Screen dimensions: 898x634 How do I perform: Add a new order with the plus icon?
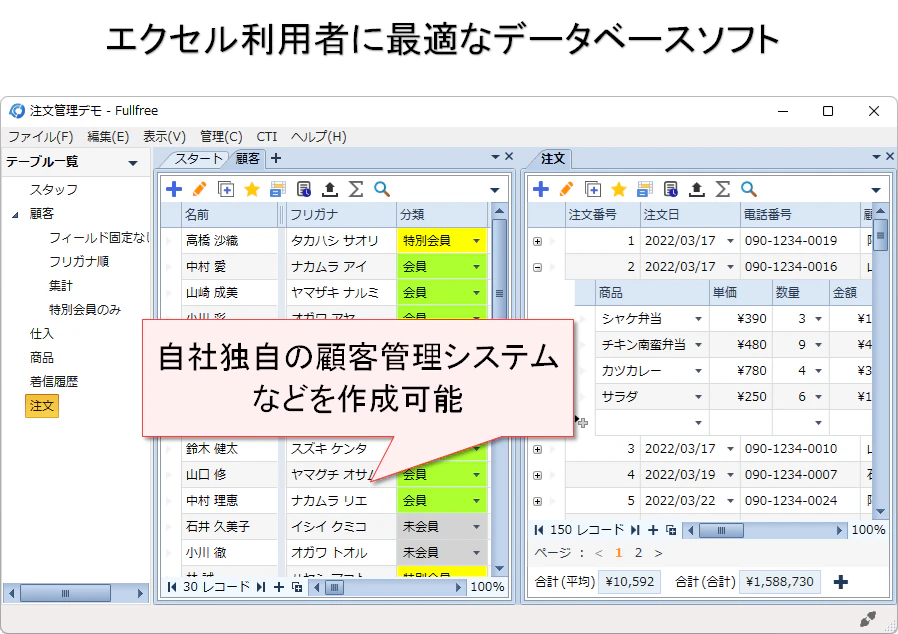coord(540,188)
